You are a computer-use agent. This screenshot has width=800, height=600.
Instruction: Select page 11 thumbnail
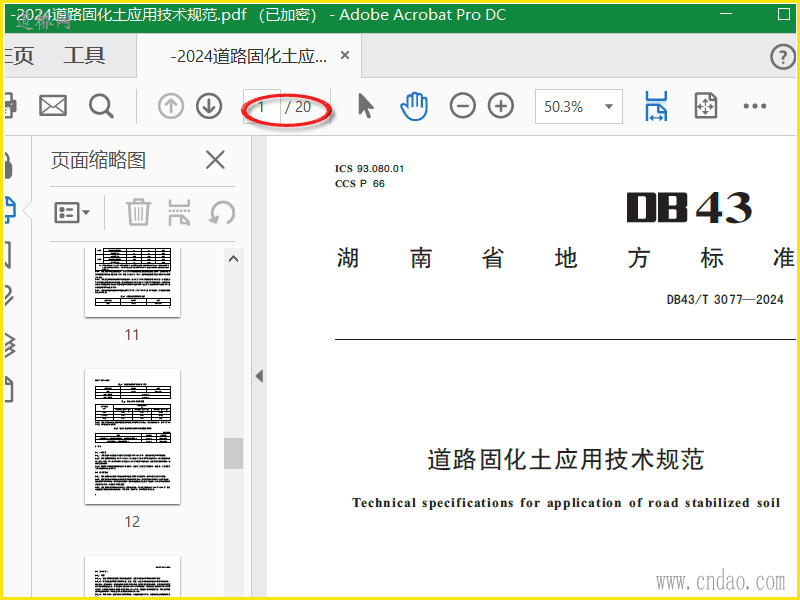coord(132,283)
